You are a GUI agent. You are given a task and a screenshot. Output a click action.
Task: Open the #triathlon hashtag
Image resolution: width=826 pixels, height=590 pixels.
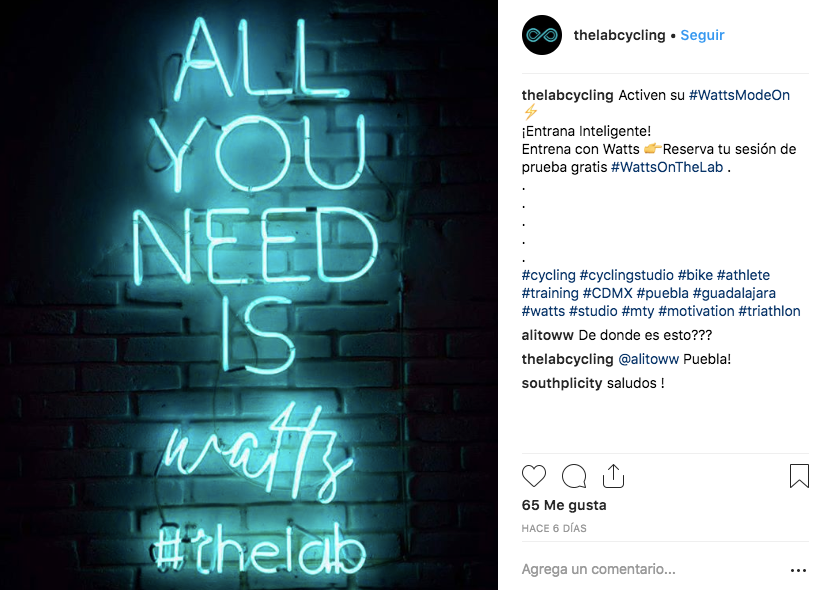[769, 311]
